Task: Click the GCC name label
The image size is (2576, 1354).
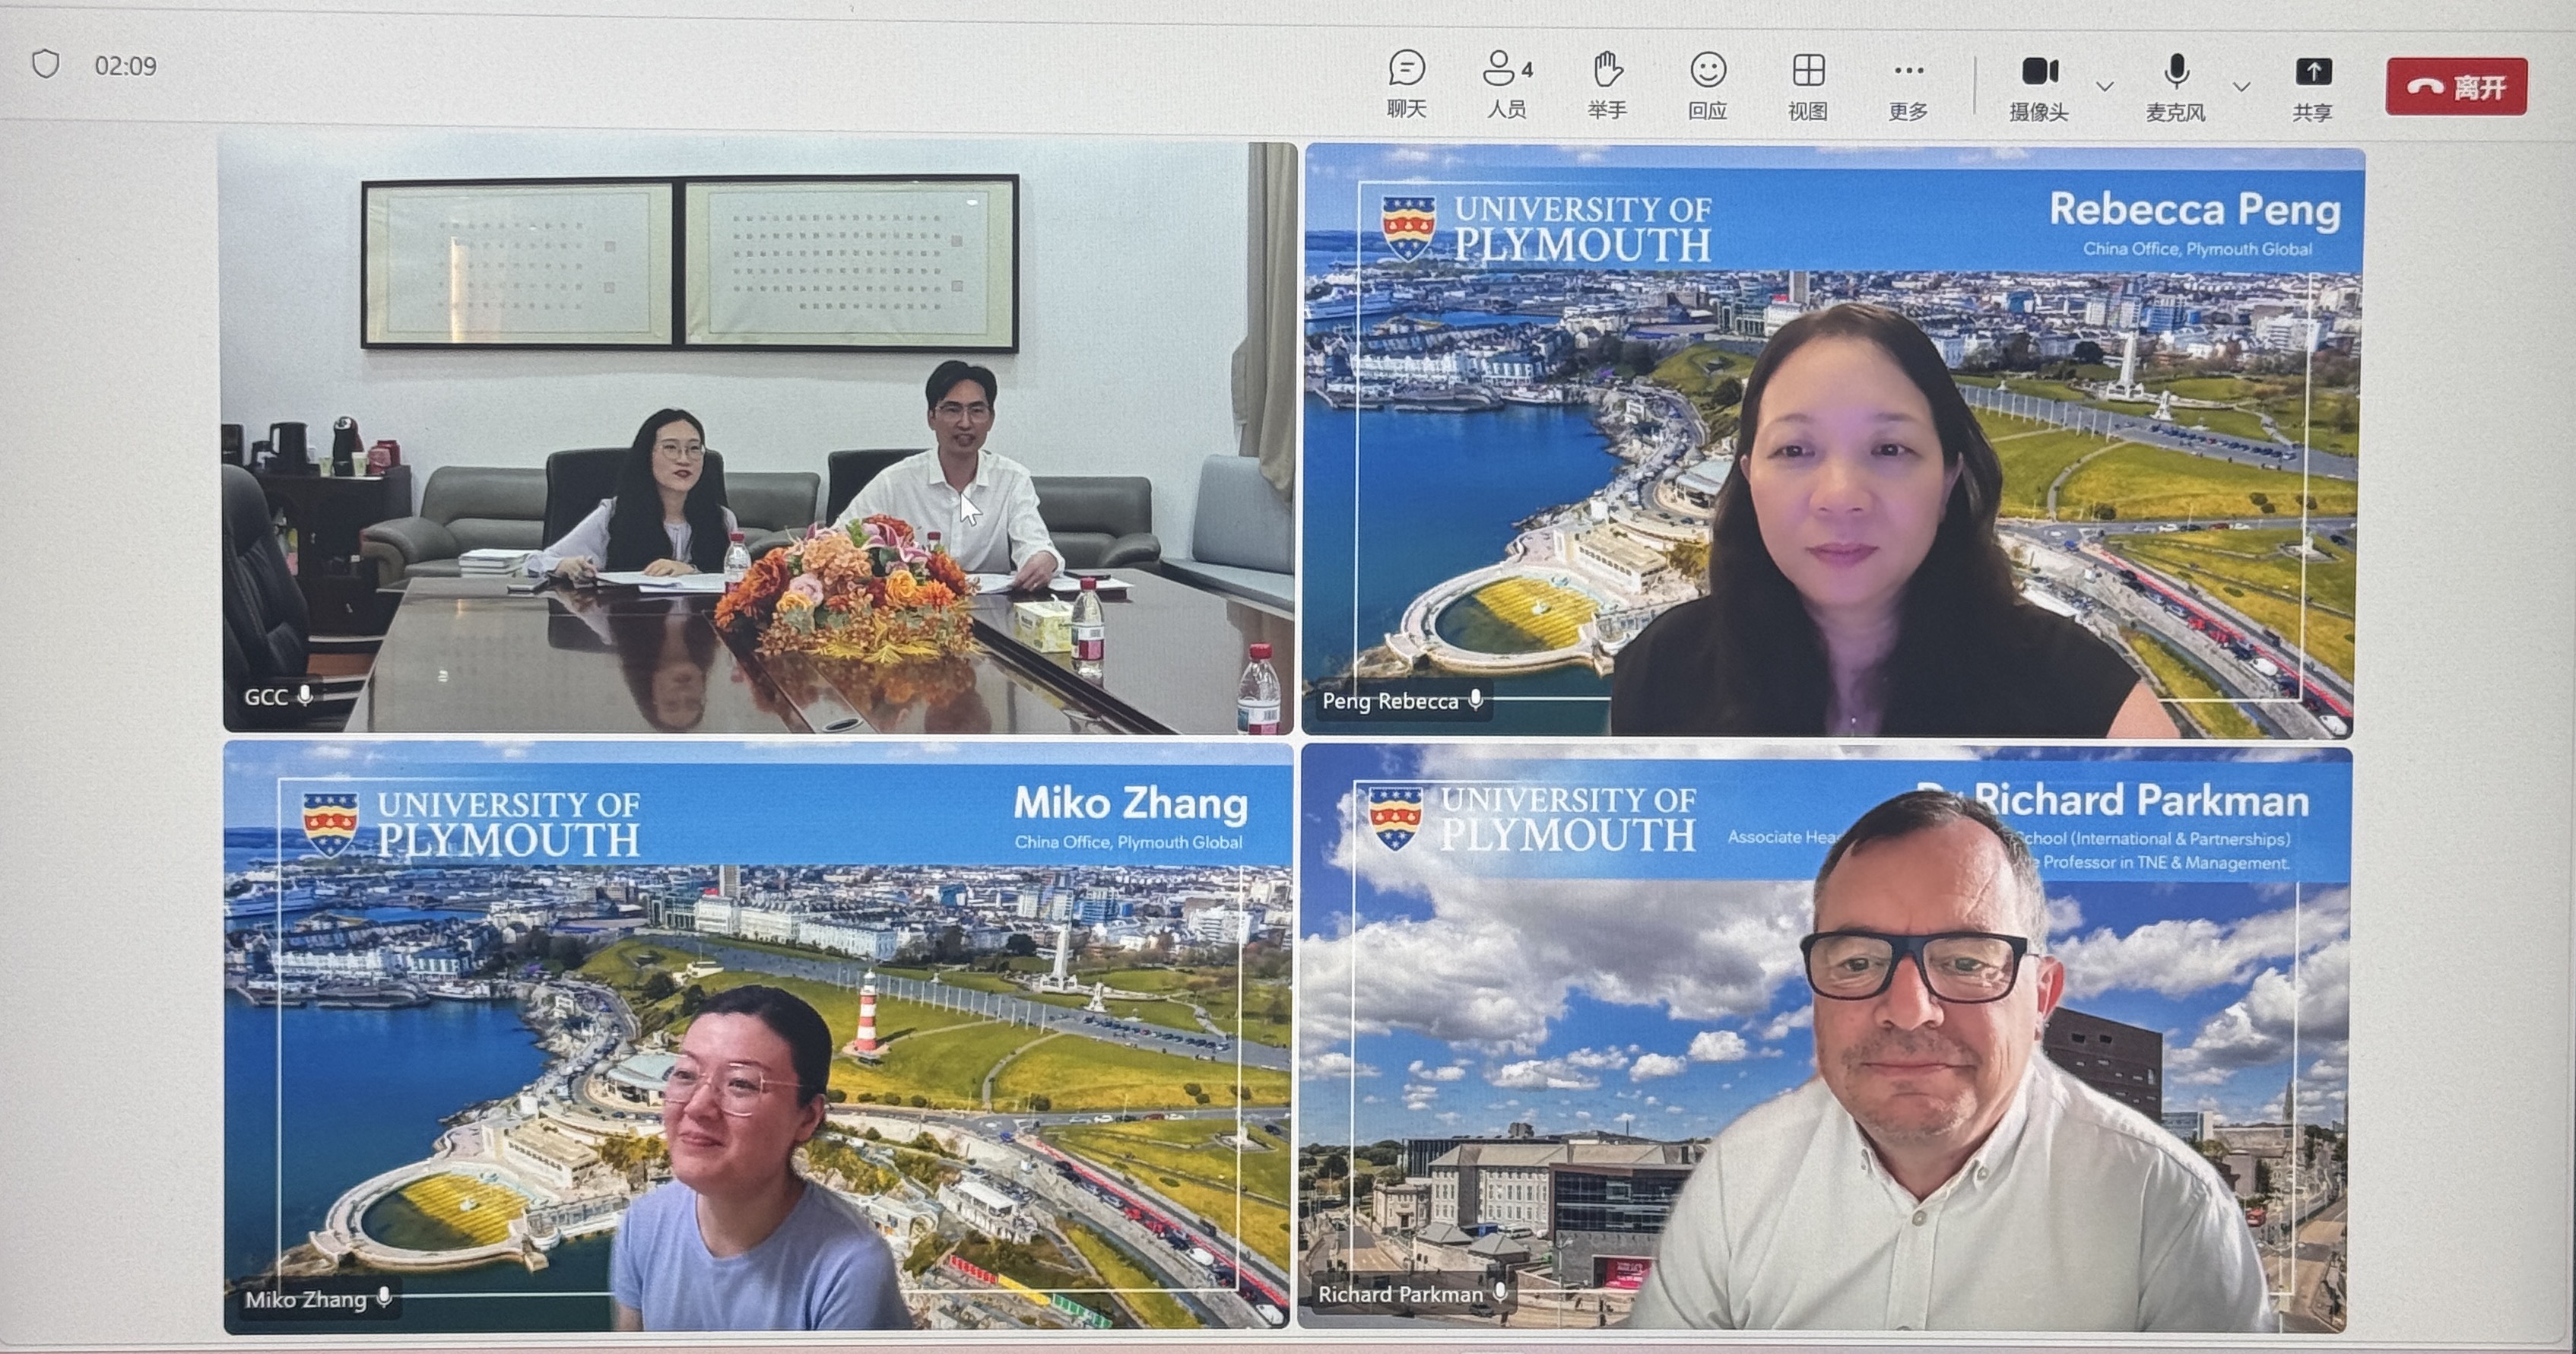Action: 265,697
